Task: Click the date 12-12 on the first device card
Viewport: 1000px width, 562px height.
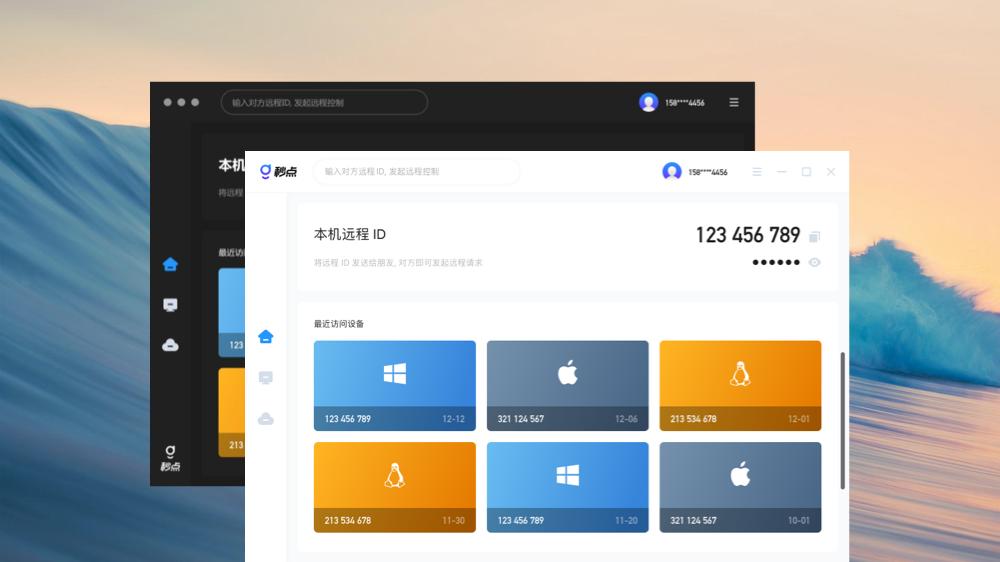Action: pos(453,419)
